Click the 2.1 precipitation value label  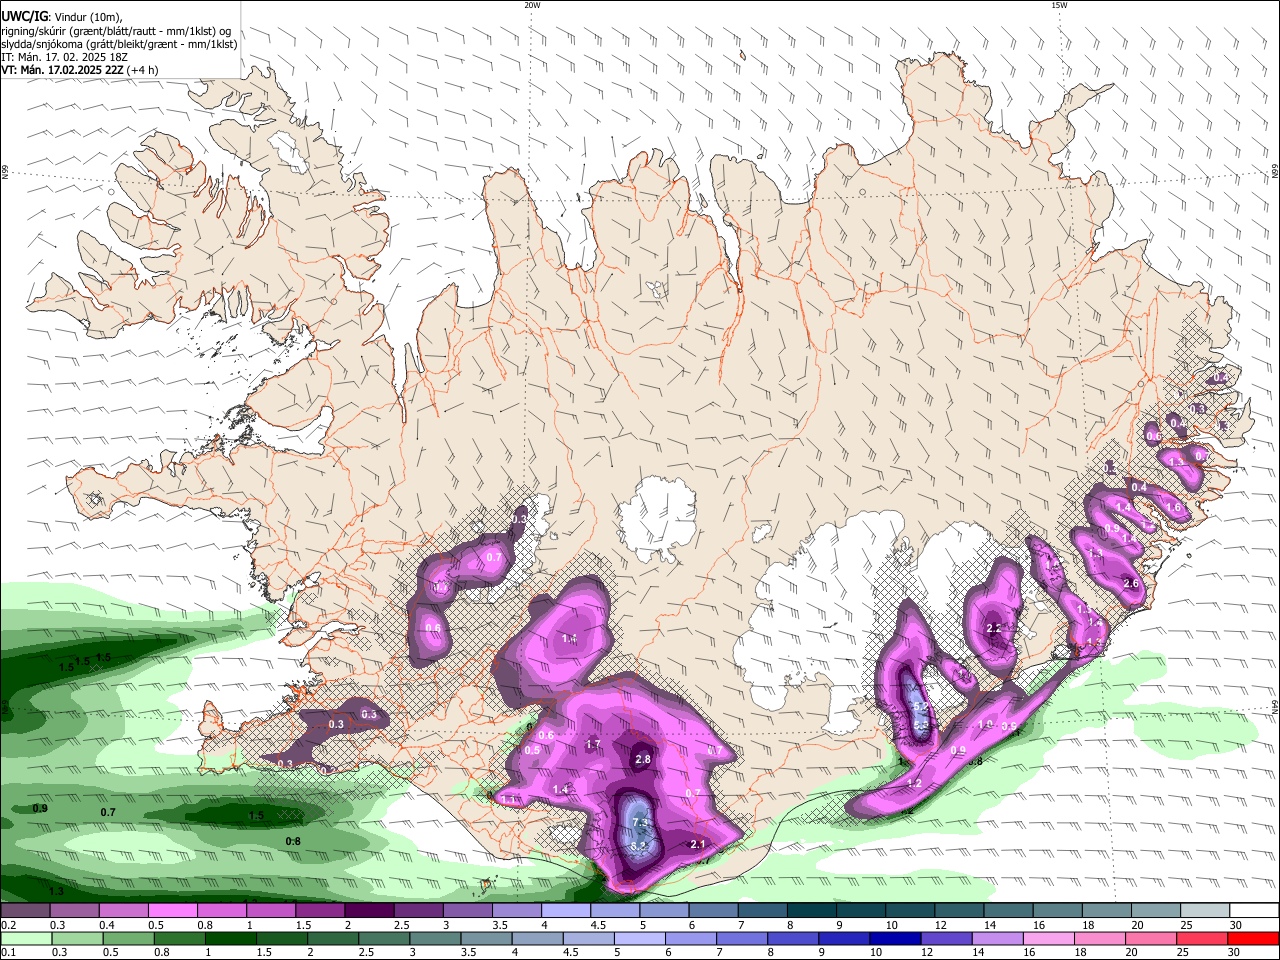[699, 844]
